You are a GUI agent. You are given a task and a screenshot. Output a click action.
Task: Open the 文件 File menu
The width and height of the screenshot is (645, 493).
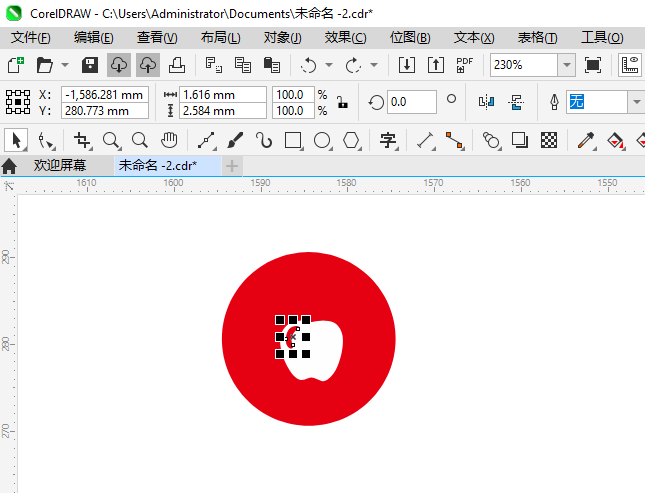[x=30, y=38]
